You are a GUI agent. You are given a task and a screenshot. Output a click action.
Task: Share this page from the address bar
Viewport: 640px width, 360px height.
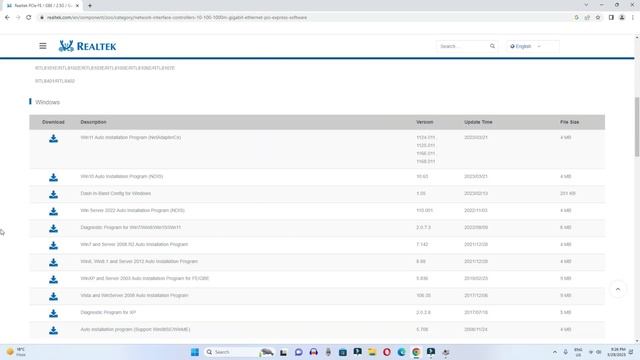[587, 18]
